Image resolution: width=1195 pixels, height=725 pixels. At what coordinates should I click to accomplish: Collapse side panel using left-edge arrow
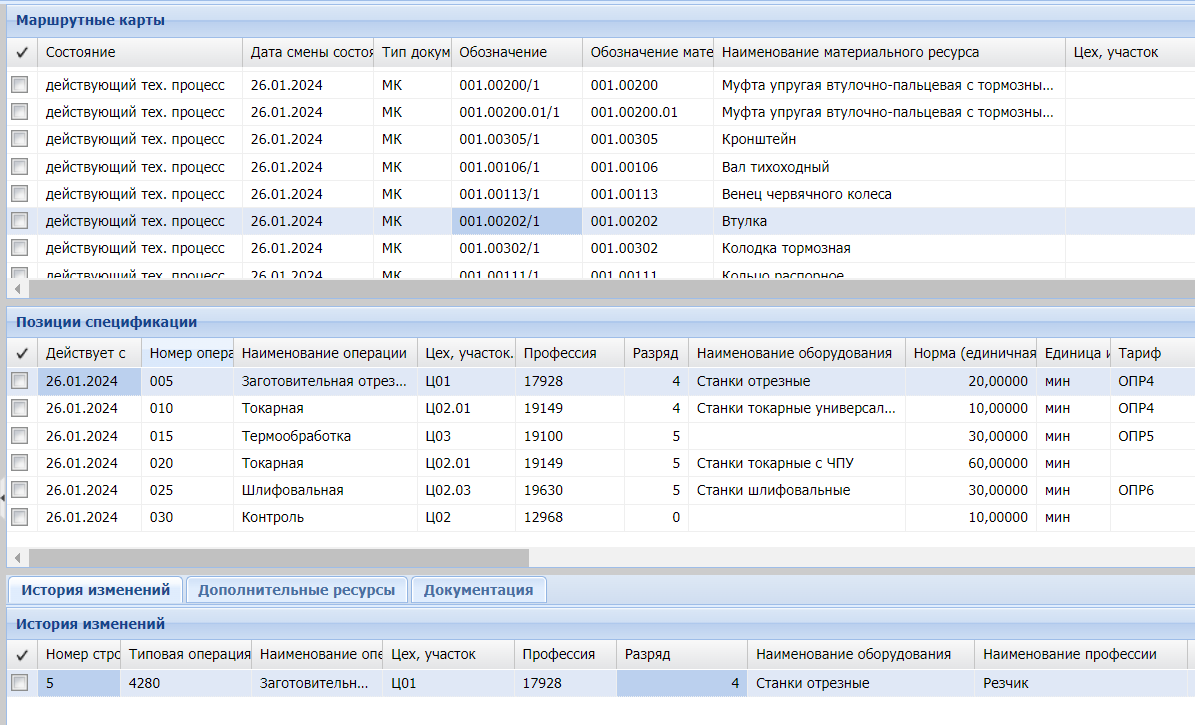coord(3,495)
